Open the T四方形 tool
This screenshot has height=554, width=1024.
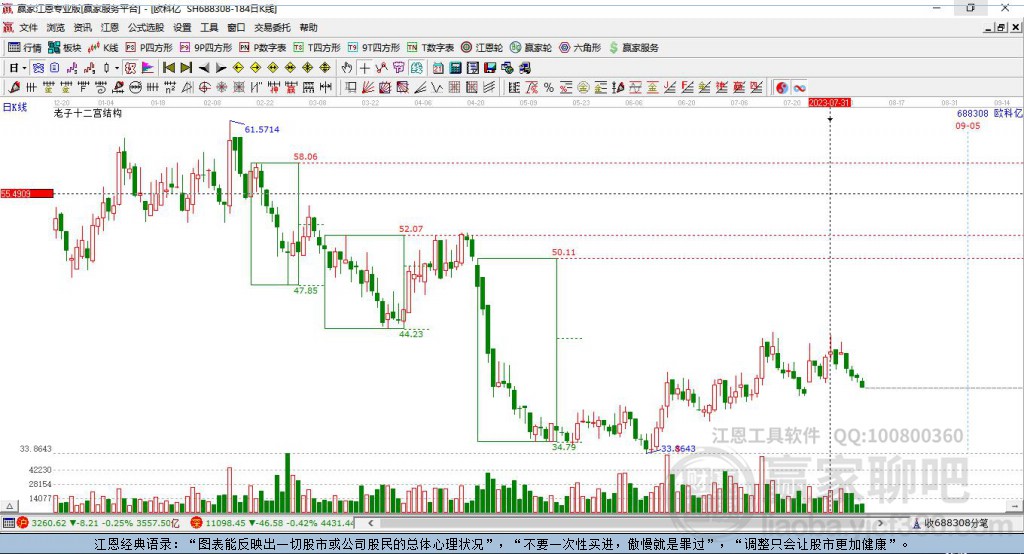[x=317, y=48]
